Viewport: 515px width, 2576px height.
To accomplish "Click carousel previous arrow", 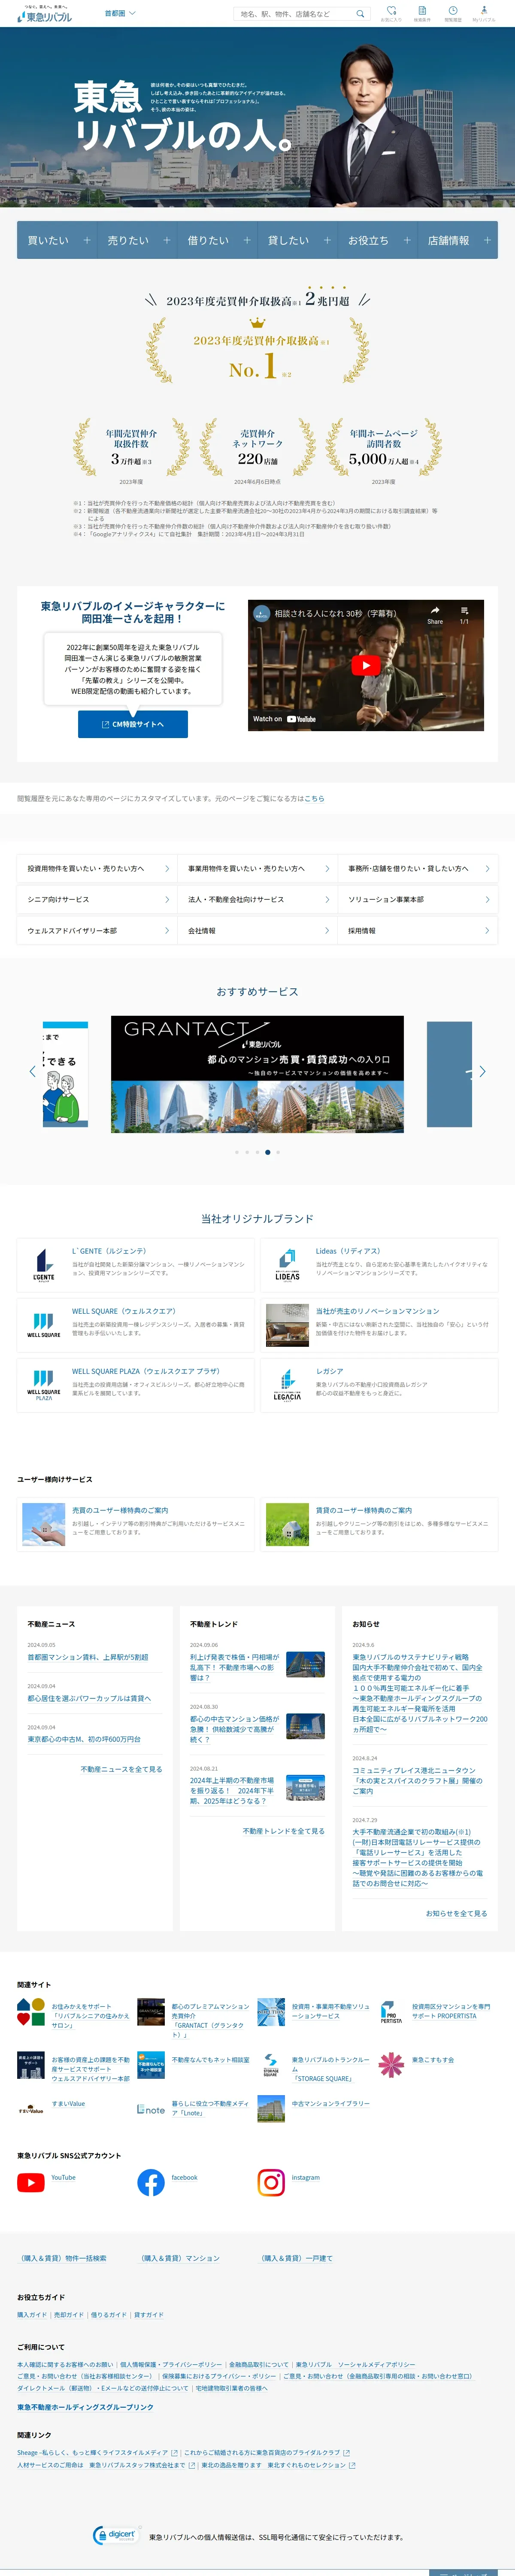I will pos(32,1071).
